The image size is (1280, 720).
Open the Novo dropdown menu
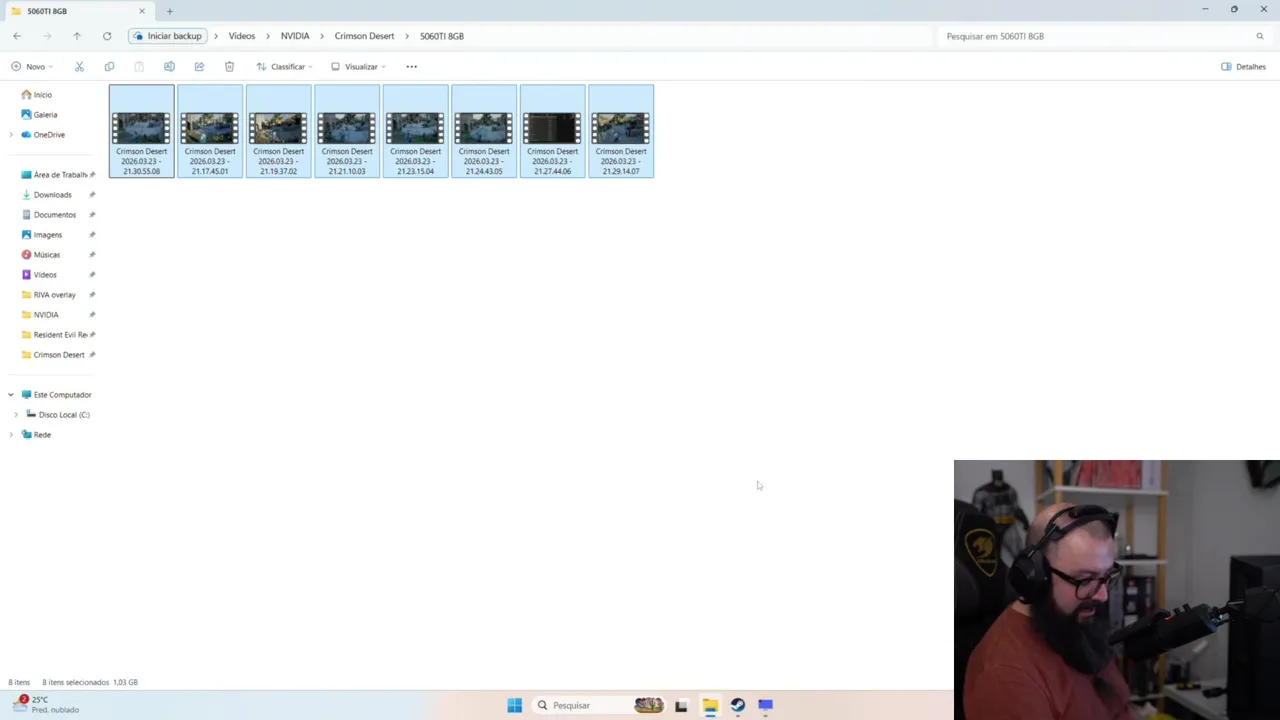(x=32, y=67)
